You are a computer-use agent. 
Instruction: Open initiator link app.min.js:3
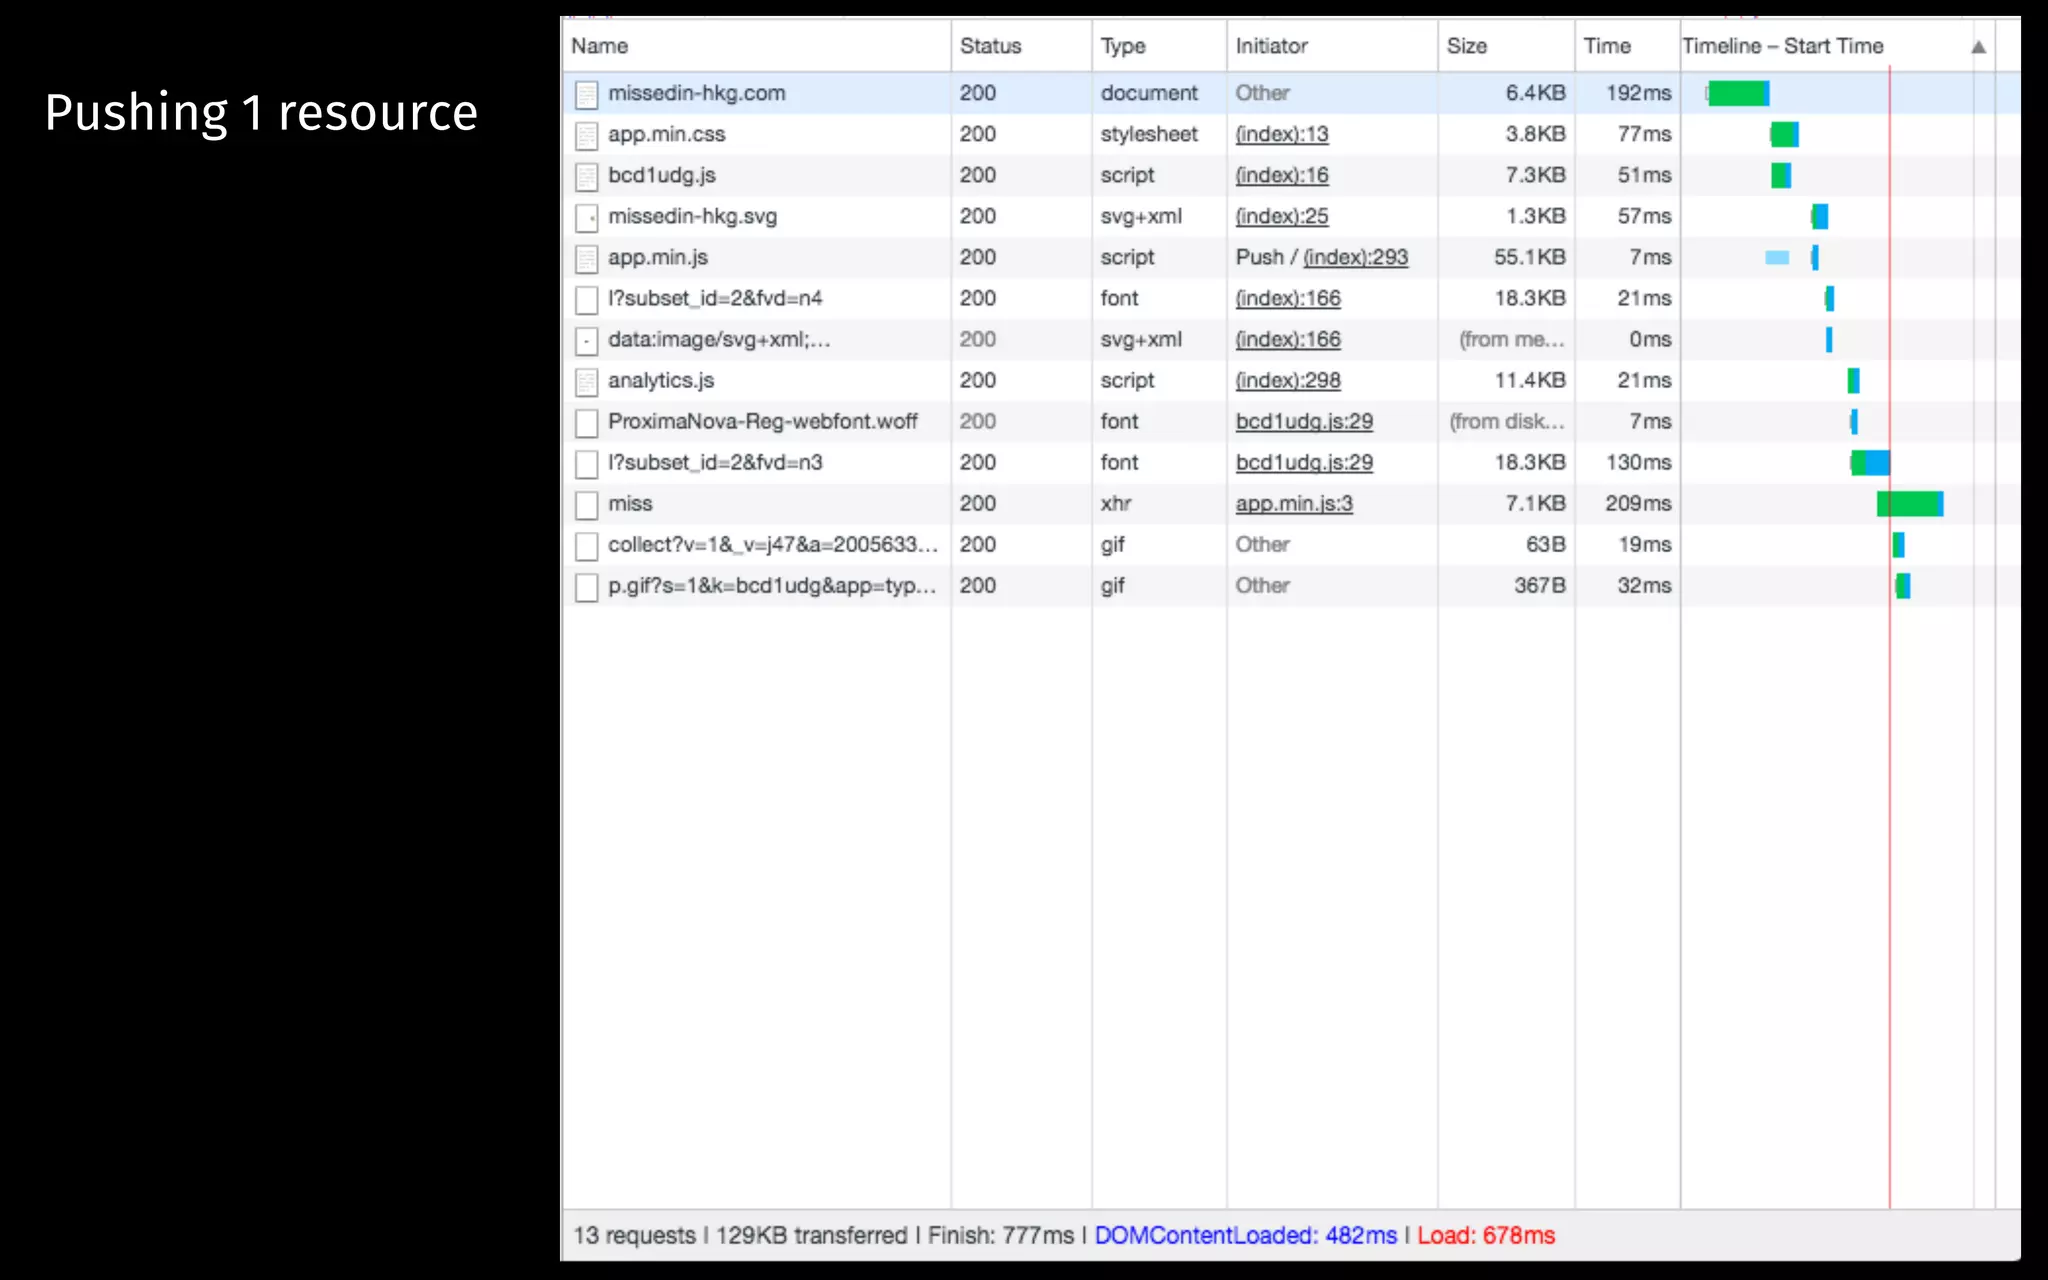tap(1294, 503)
